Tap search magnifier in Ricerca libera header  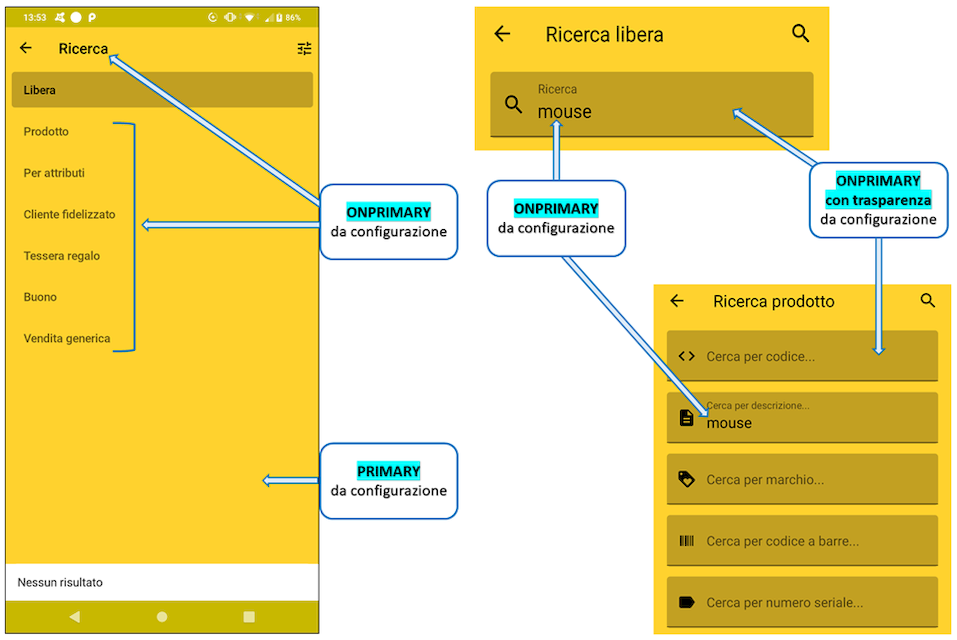[800, 34]
